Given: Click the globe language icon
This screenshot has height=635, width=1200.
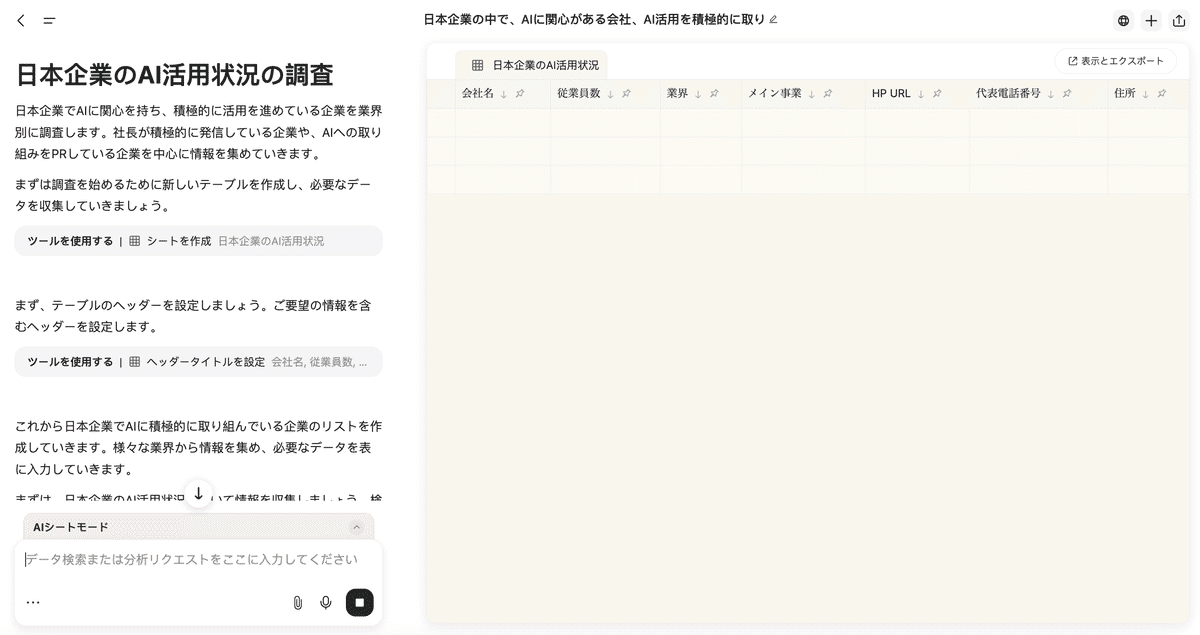Looking at the screenshot, I should [x=1123, y=21].
